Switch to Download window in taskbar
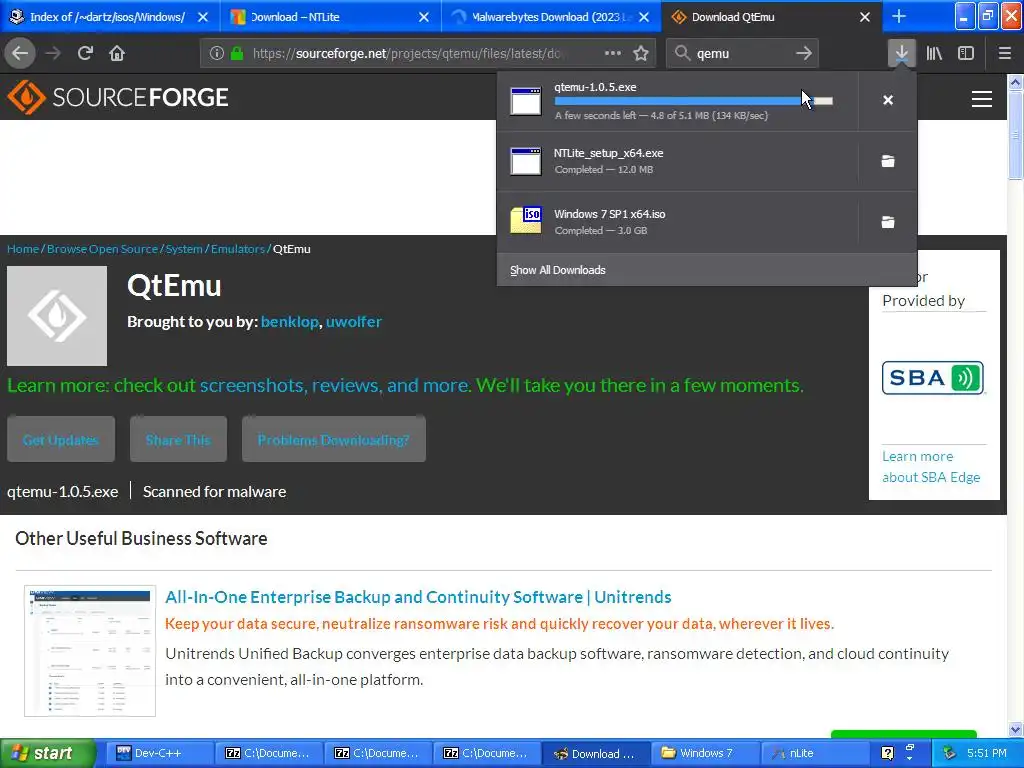This screenshot has height=768, width=1024. pos(596,753)
